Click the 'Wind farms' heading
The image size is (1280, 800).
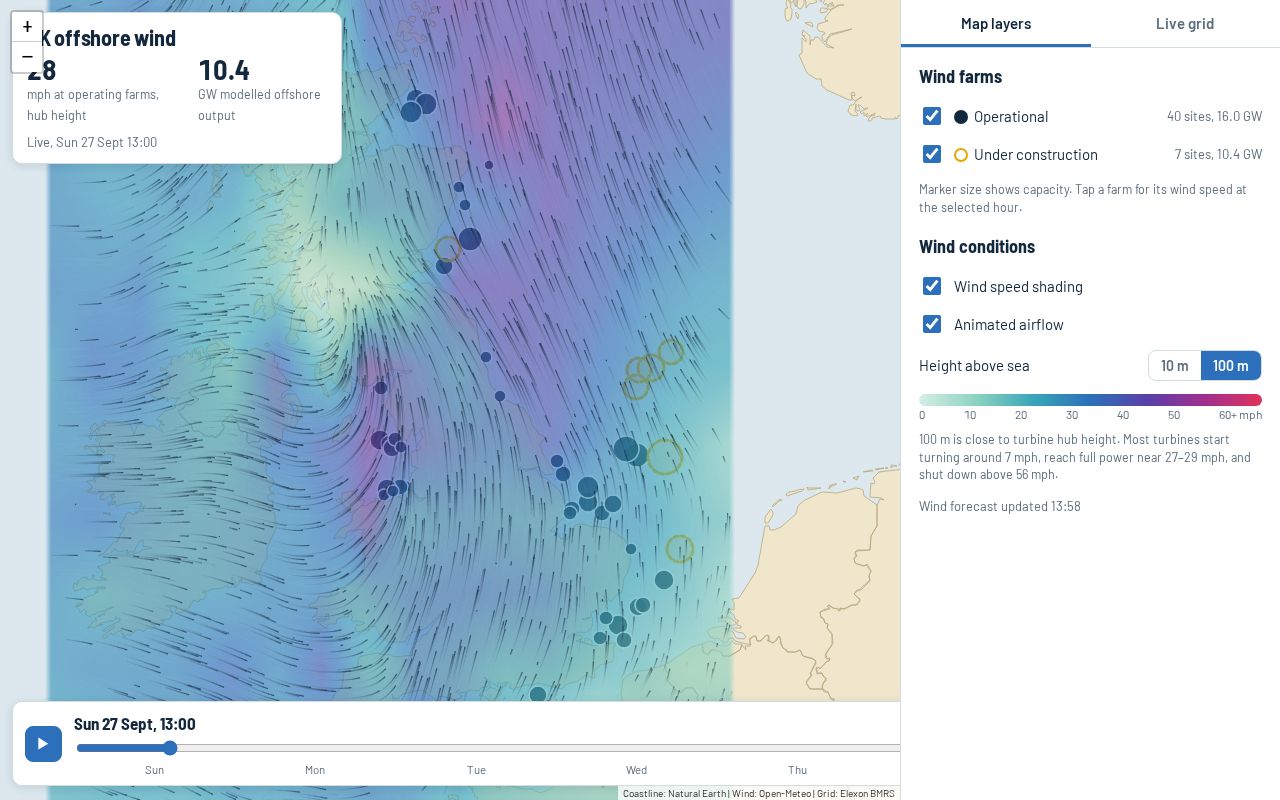tap(960, 76)
